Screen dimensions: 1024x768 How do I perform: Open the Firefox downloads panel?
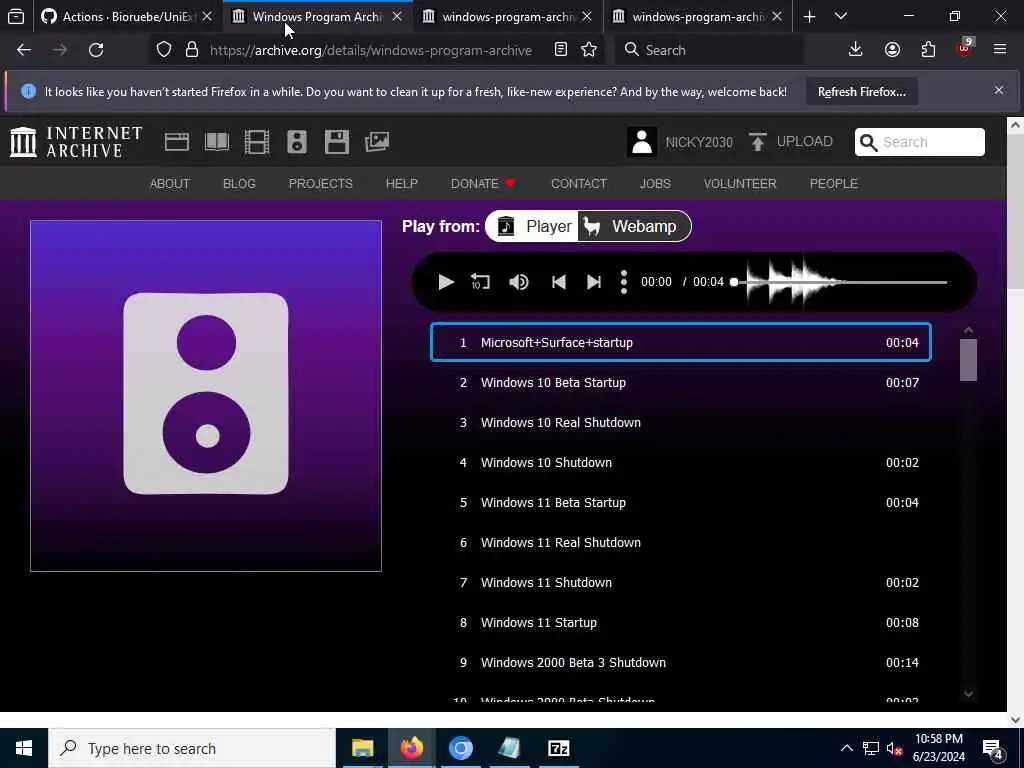click(x=856, y=50)
